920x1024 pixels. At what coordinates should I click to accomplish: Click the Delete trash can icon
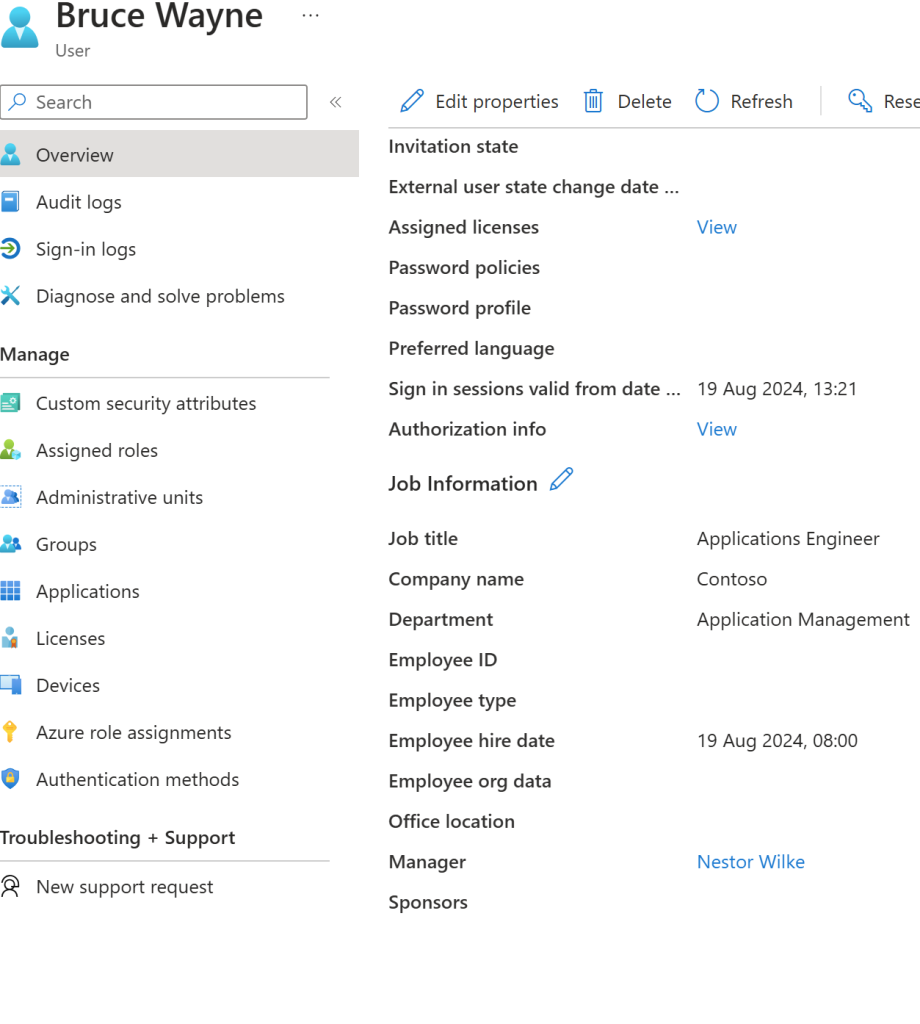point(593,101)
